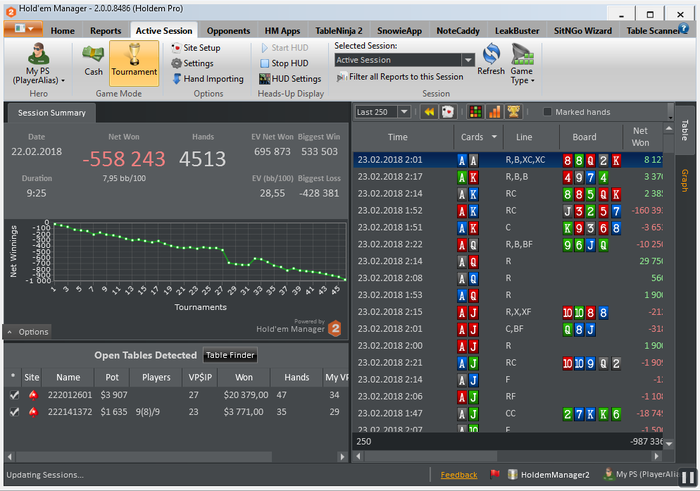Open the SitNGo Wizard tab

point(583,31)
